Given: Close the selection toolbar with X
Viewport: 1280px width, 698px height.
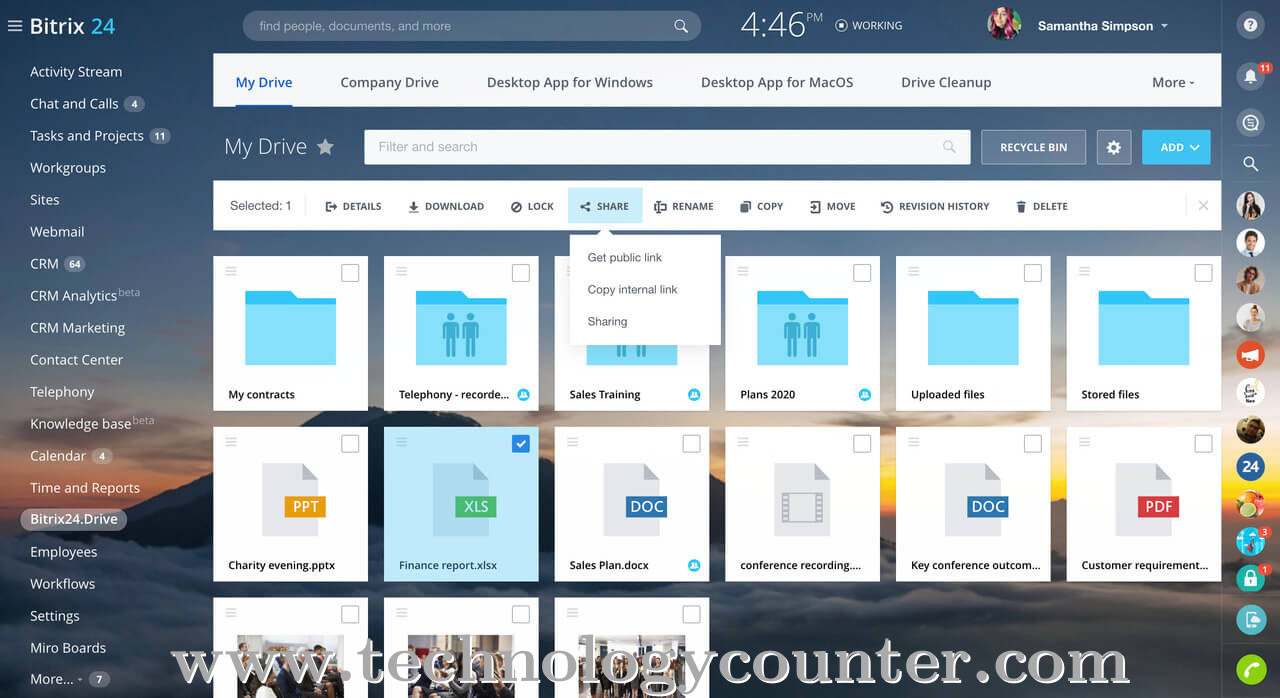Looking at the screenshot, I should [x=1203, y=206].
